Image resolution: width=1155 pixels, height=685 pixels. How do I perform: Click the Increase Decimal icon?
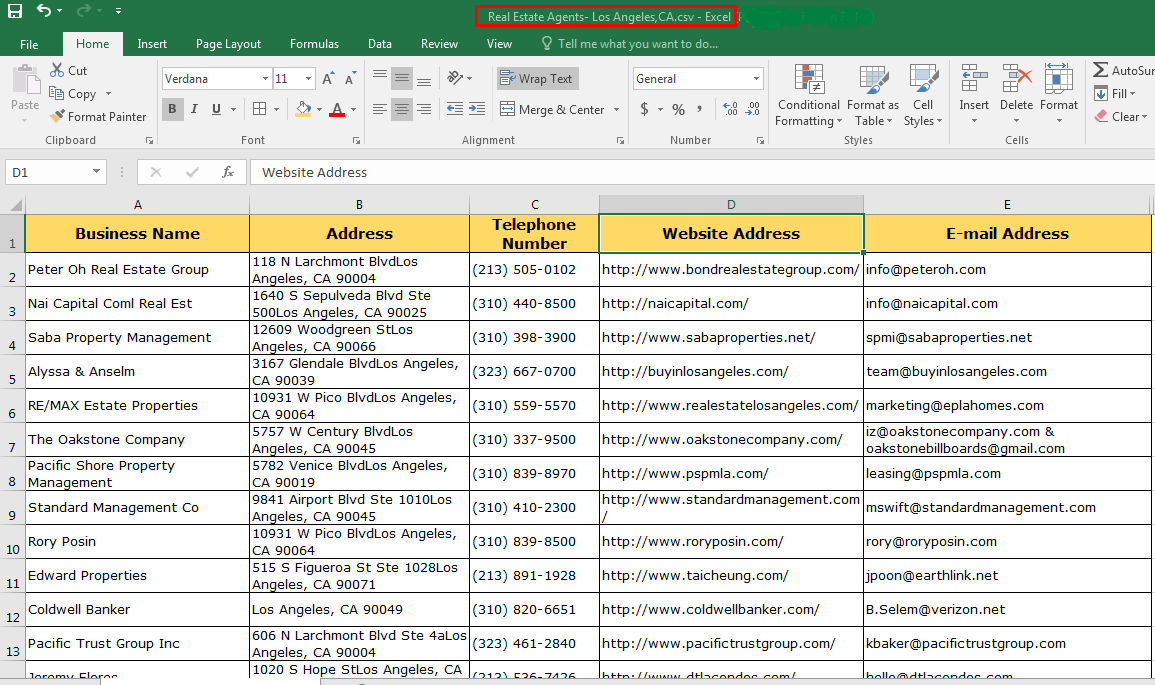click(x=729, y=112)
